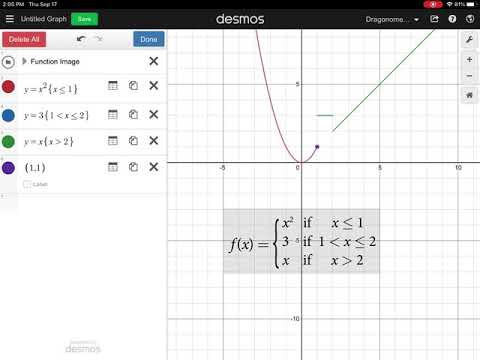
Task: Delete the Function Image folder
Action: tap(154, 61)
